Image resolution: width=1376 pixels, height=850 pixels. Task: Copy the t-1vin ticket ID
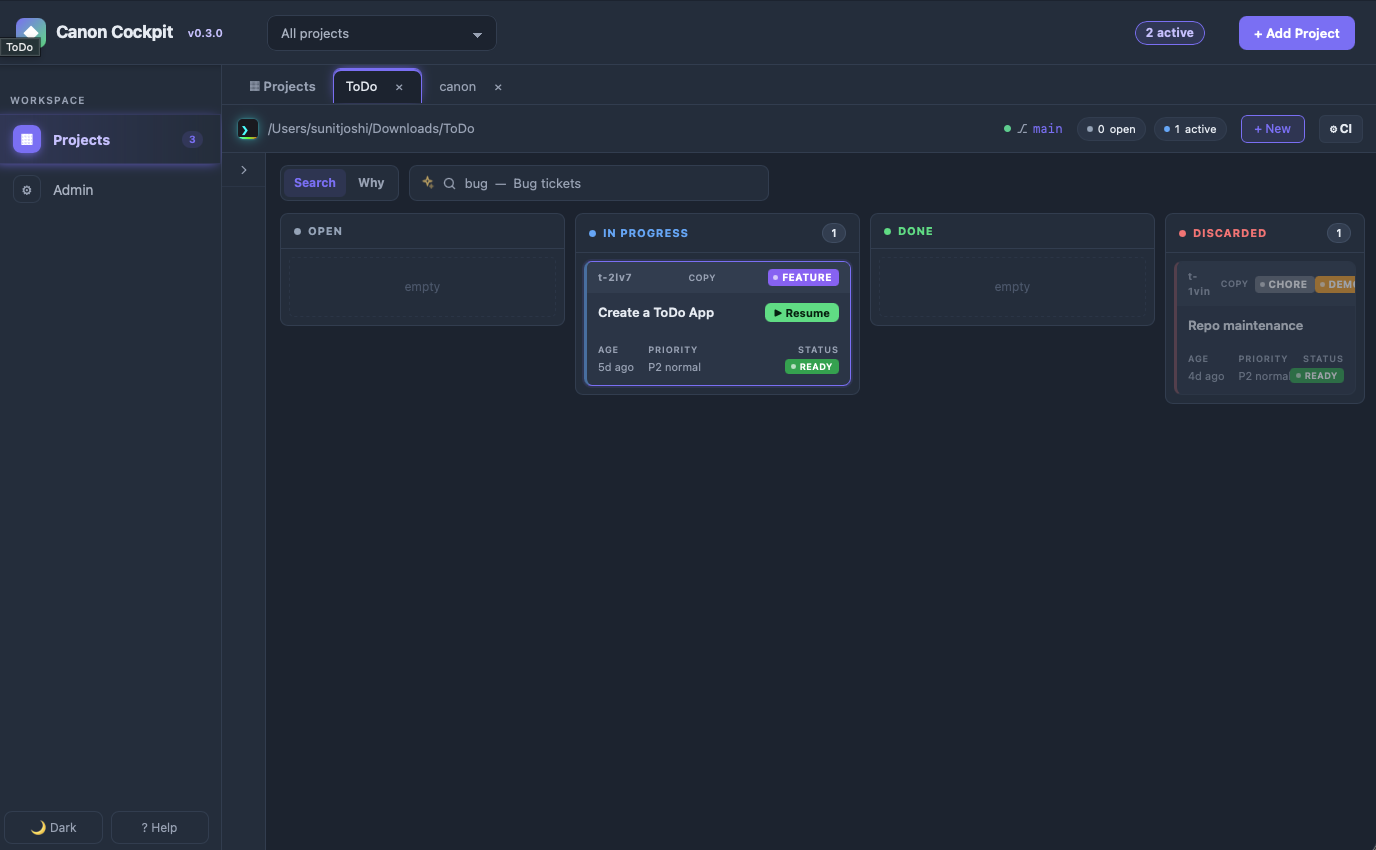coord(1234,284)
